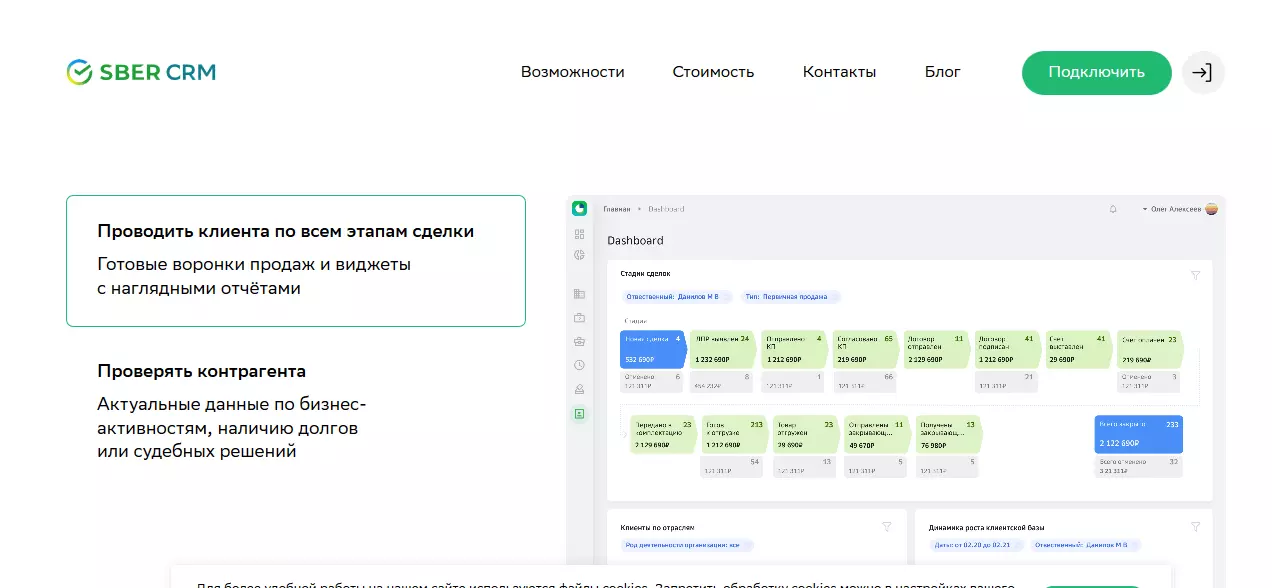Click the 'Всего отменено 32' summary box
Screen dimensions: 1272x588
point(1139,466)
